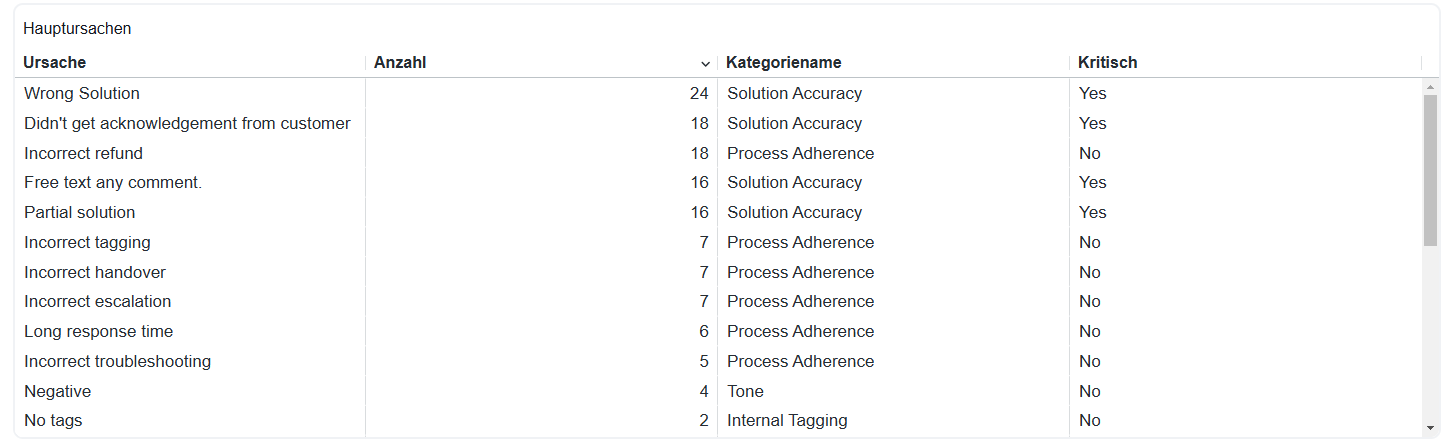Sort by Anzahl column header
Viewport: 1447px width, 443px height.
pos(400,62)
